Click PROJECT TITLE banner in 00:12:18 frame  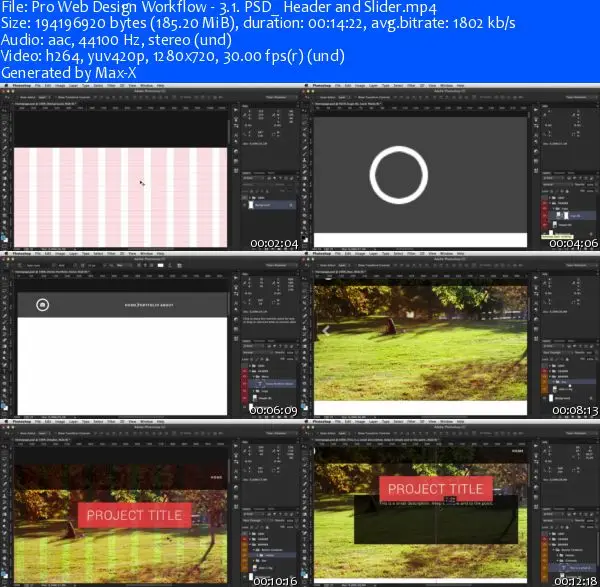tap(435, 489)
